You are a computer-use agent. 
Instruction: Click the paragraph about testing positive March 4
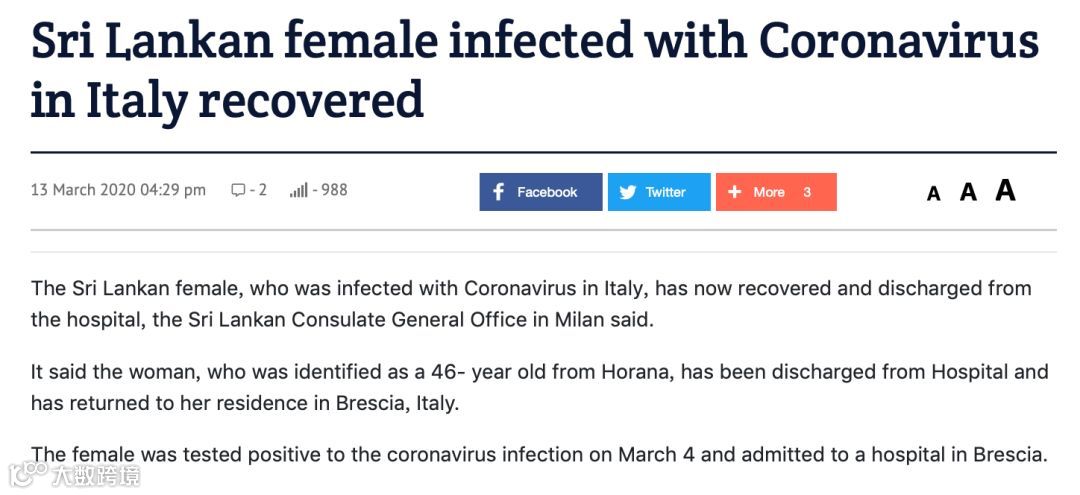[x=539, y=455]
